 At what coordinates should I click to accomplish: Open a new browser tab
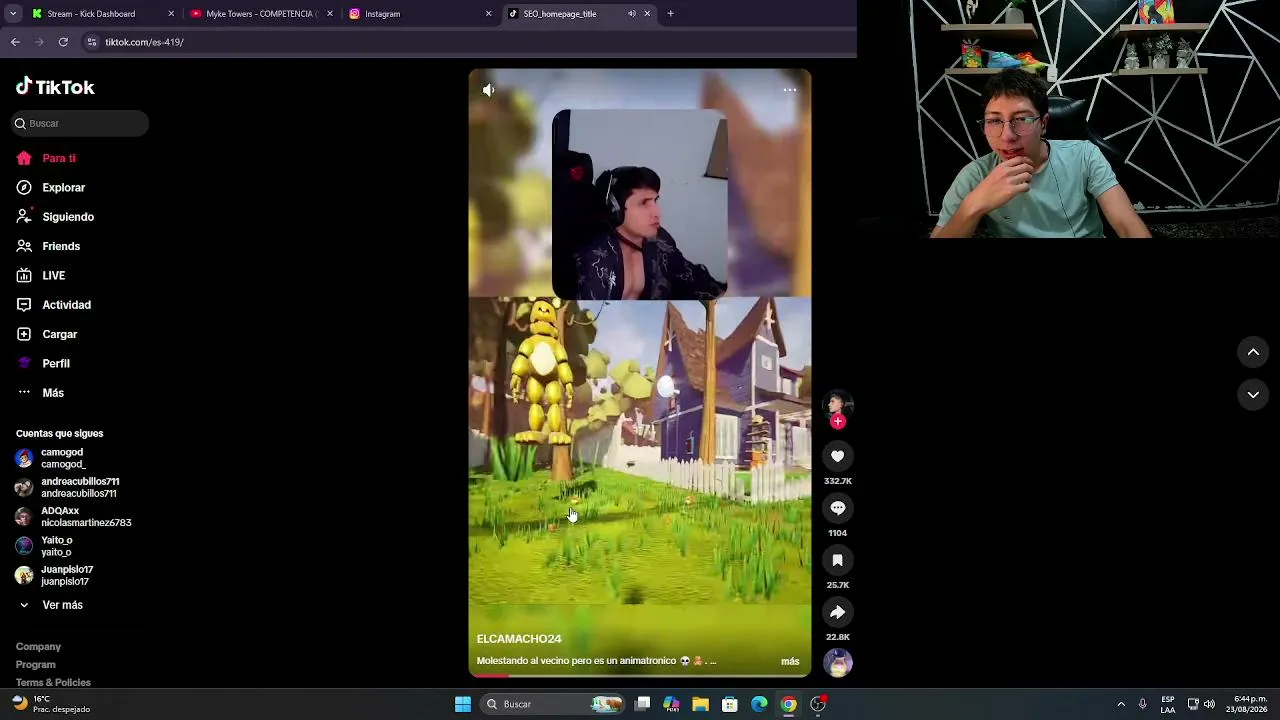[670, 14]
